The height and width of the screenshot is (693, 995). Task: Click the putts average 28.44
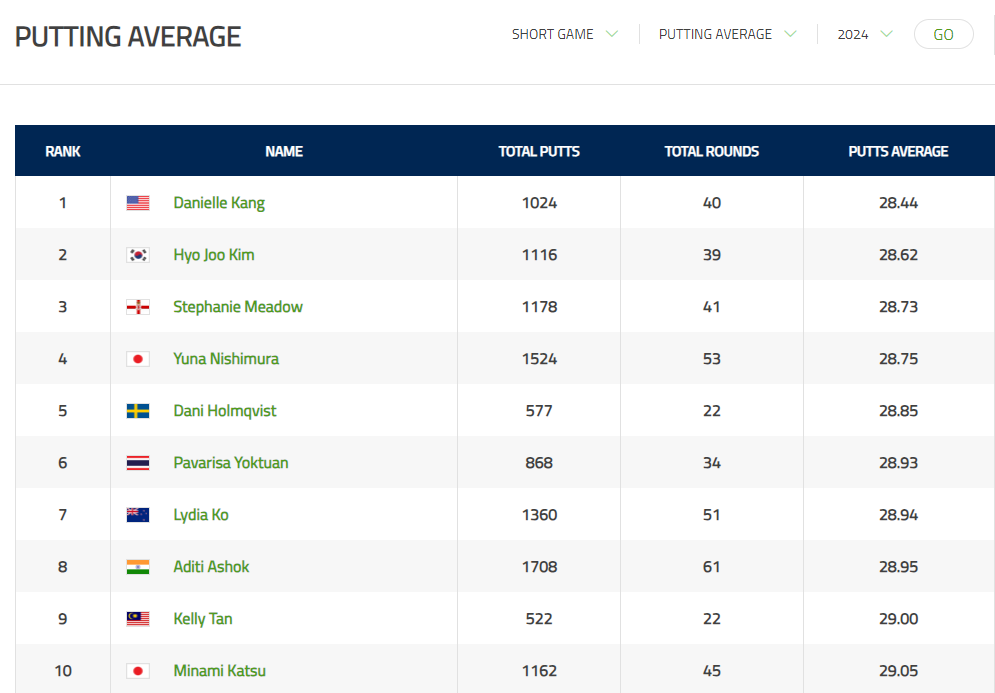[x=899, y=203]
